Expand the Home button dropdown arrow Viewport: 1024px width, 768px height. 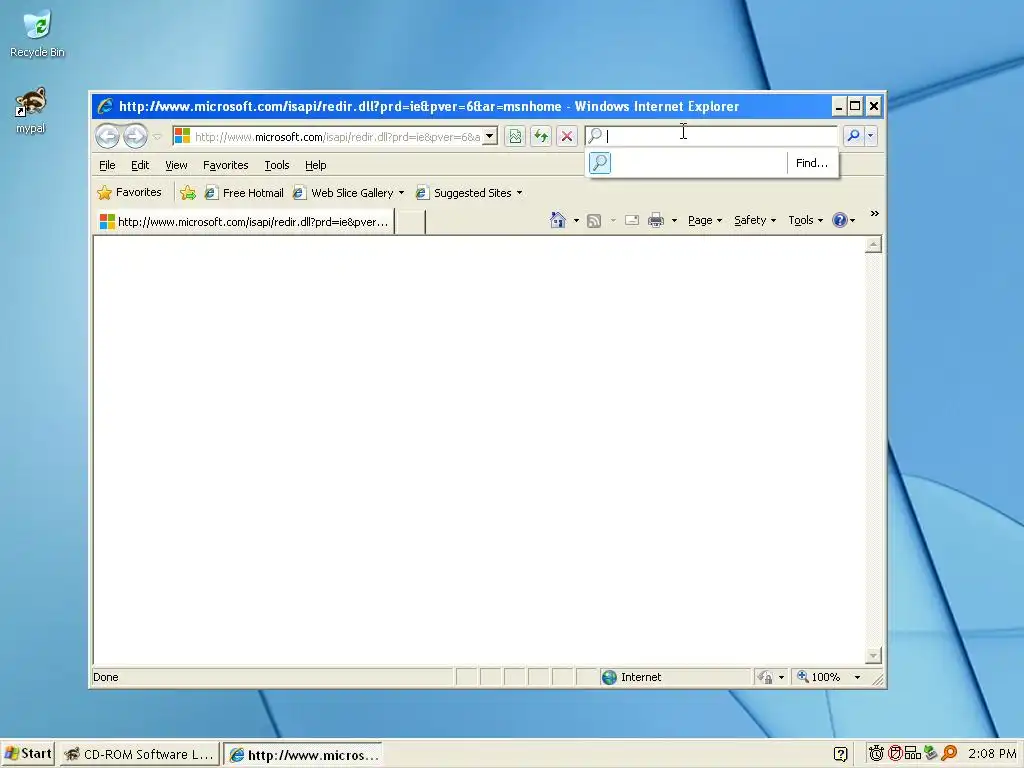pos(576,221)
